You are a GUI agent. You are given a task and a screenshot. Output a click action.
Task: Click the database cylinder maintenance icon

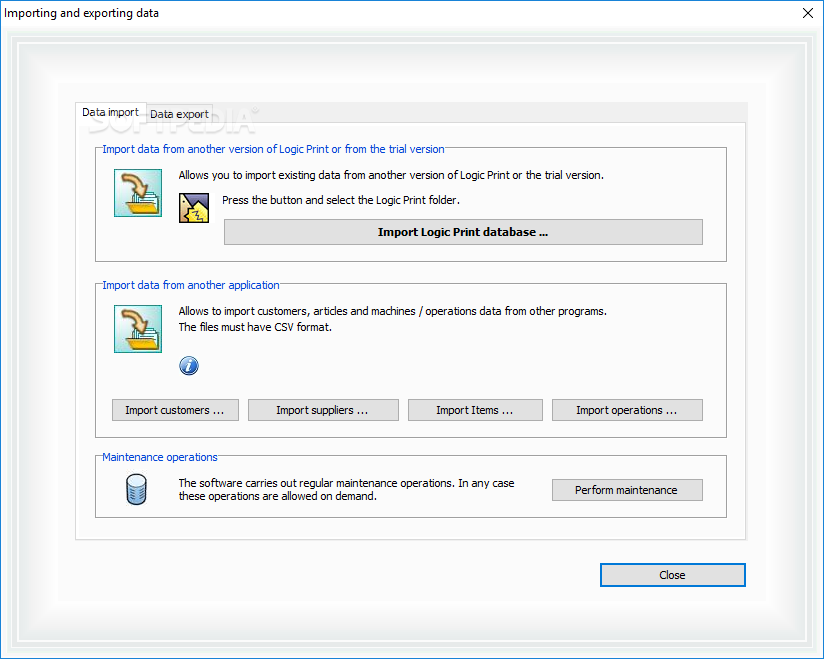click(137, 490)
